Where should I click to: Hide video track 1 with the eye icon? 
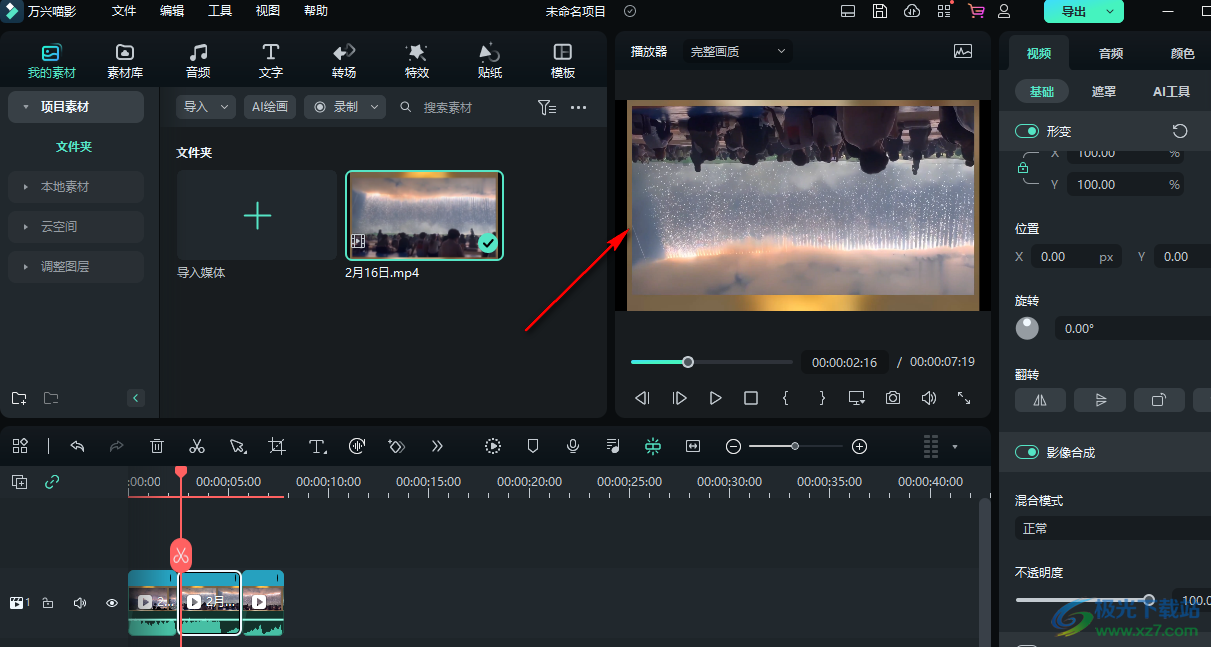pyautogui.click(x=112, y=603)
